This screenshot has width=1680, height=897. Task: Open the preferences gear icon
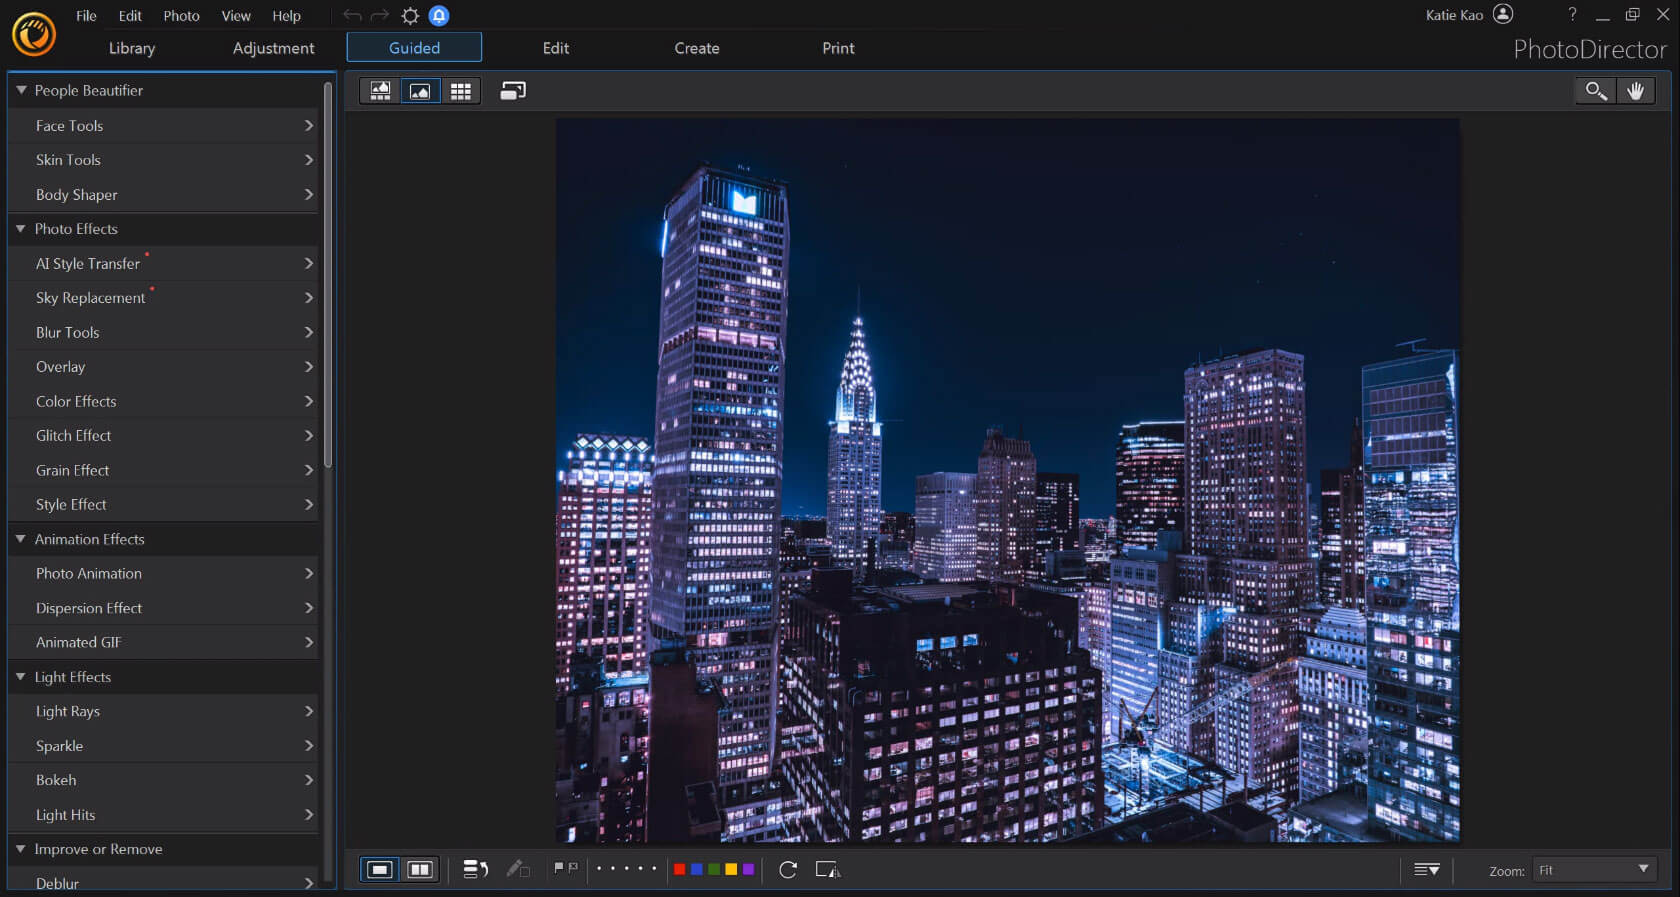pyautogui.click(x=410, y=16)
